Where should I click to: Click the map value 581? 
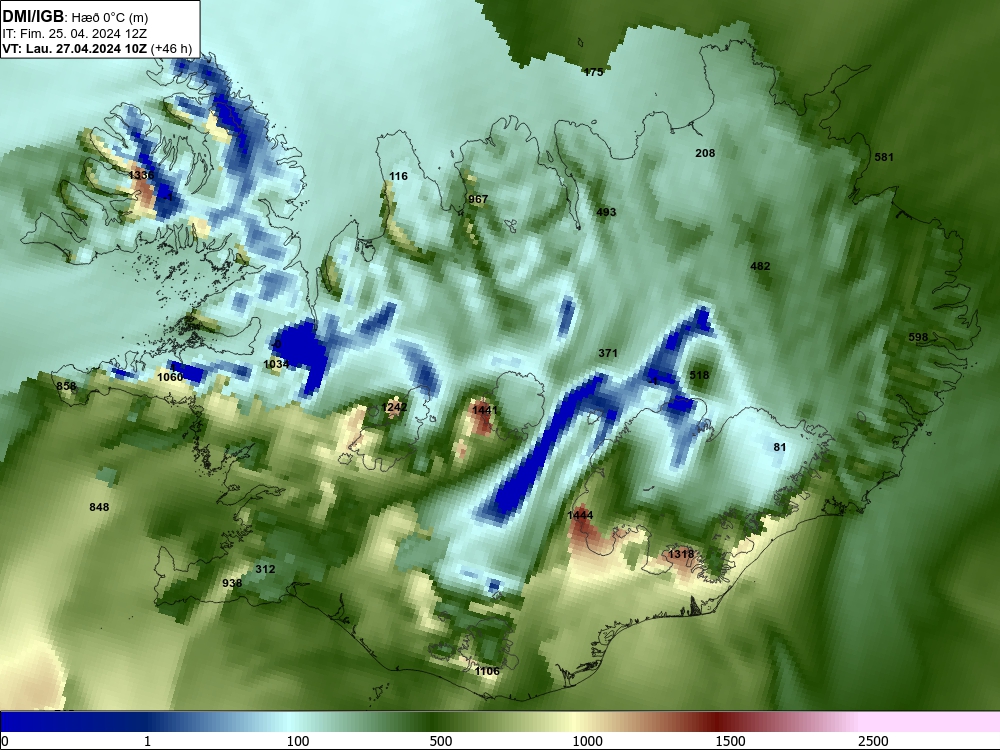pos(884,157)
